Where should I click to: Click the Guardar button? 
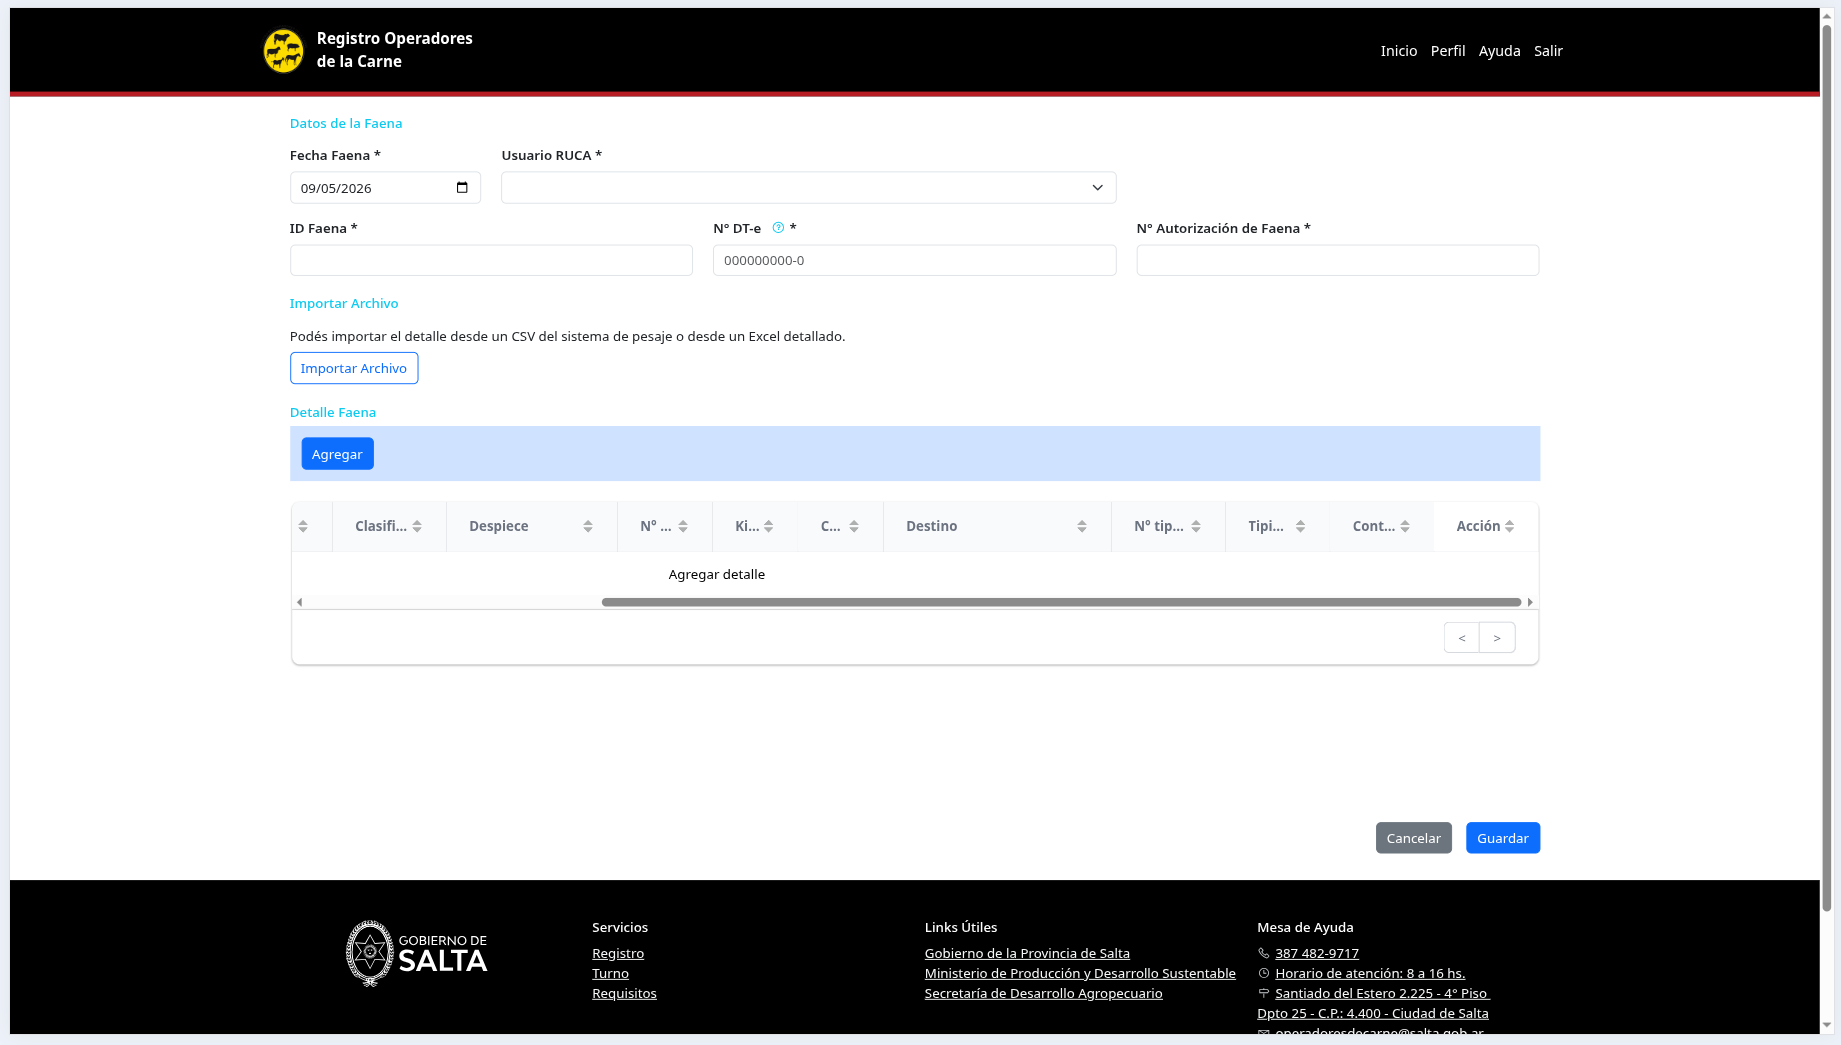click(1502, 838)
